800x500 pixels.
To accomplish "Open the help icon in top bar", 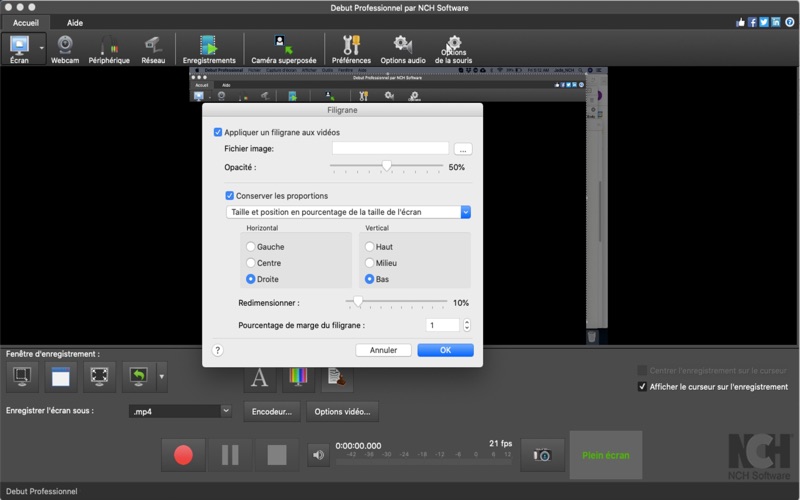I will point(789,22).
